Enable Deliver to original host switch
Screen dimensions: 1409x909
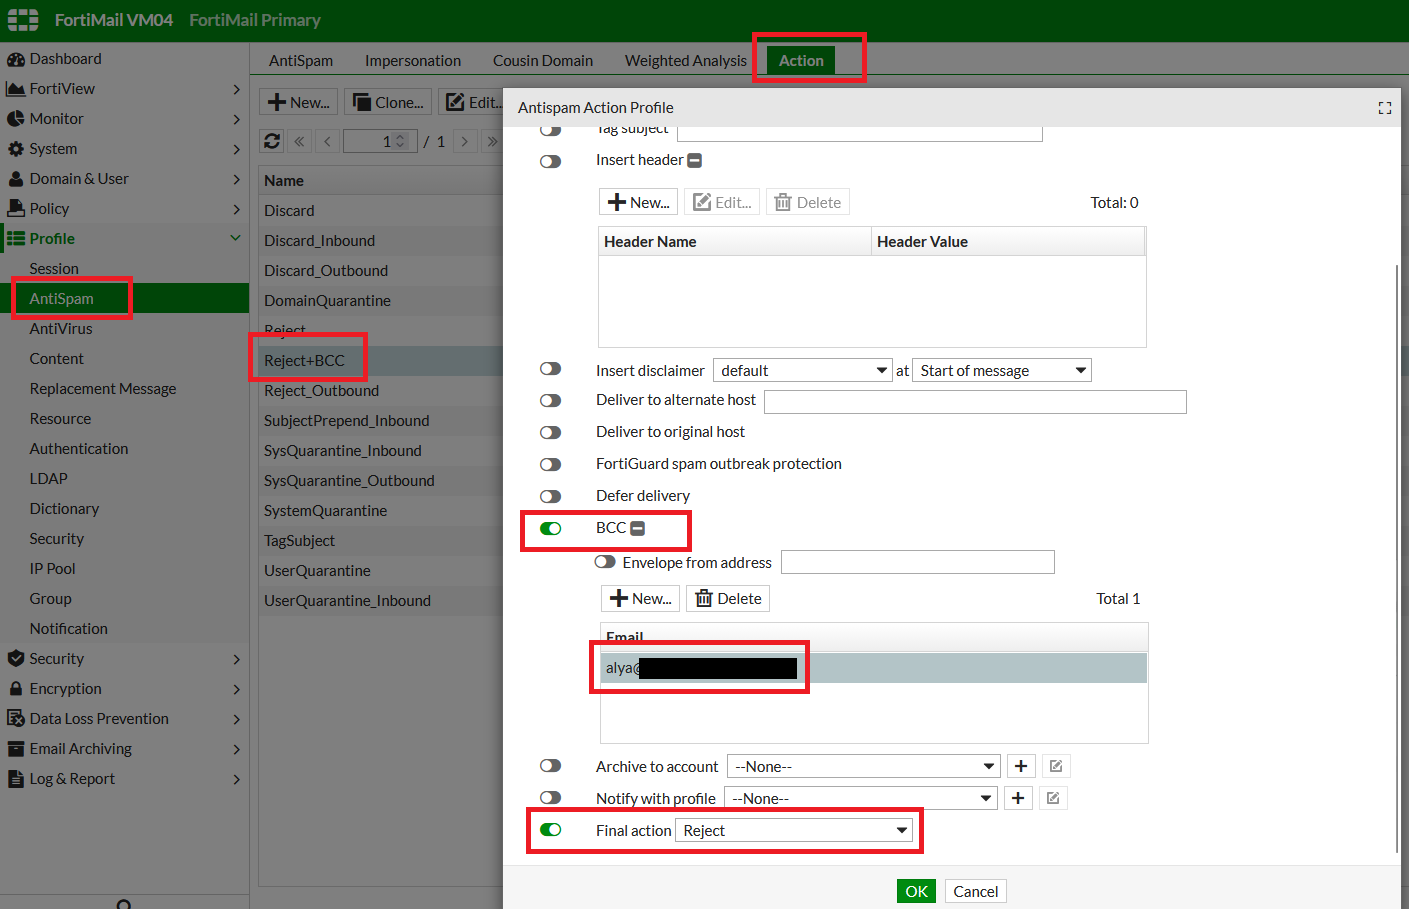click(x=551, y=433)
